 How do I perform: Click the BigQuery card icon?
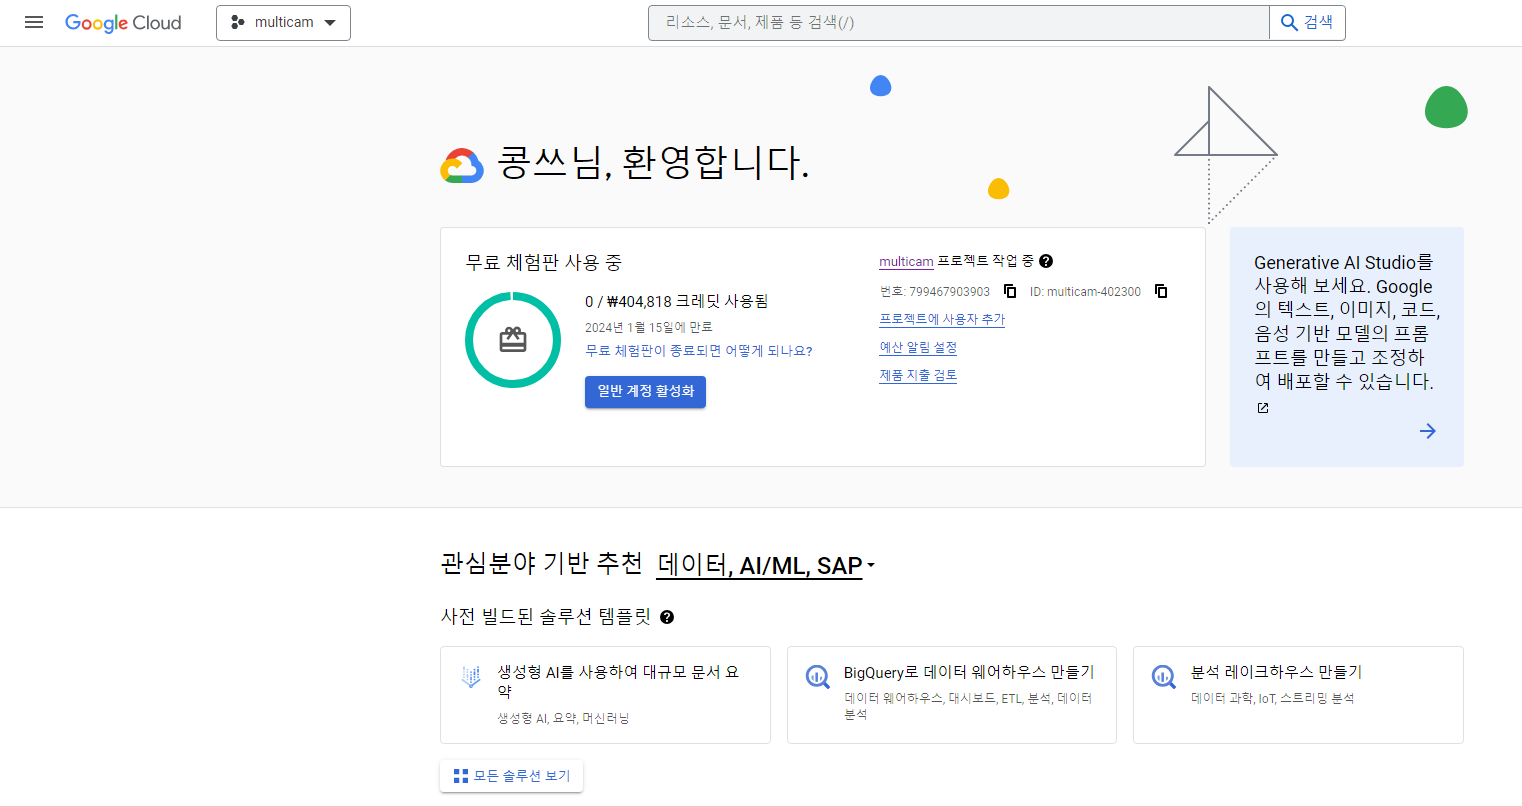coord(818,677)
